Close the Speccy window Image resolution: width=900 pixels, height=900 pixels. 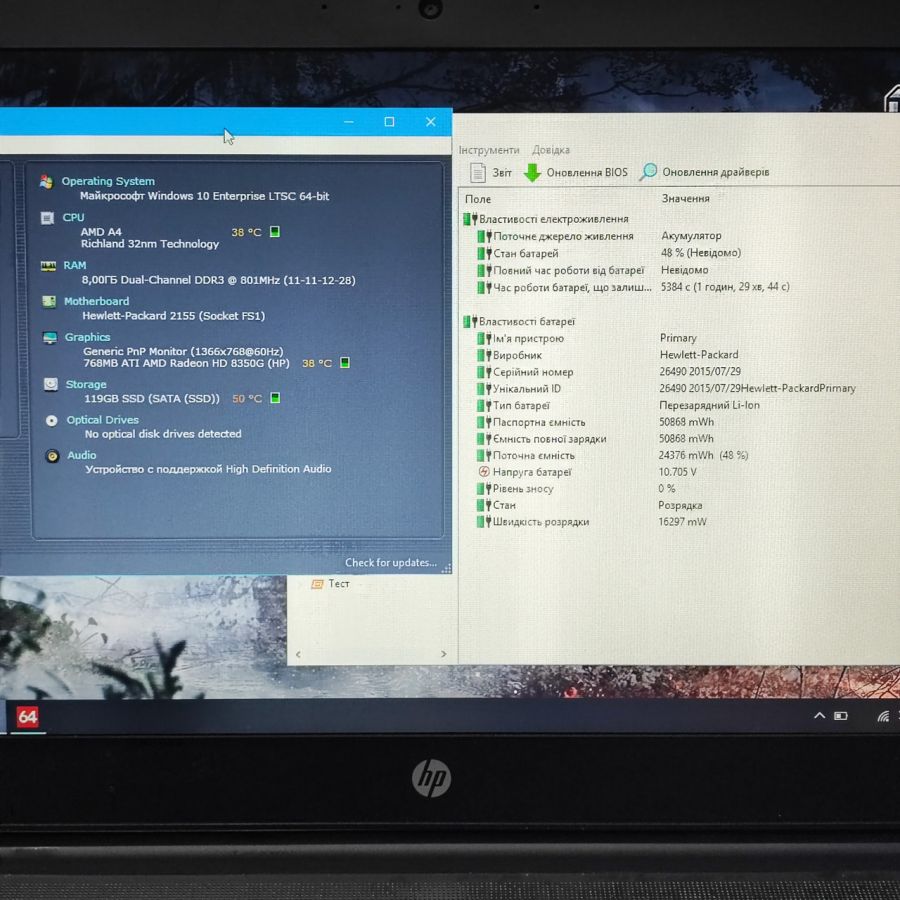click(430, 122)
